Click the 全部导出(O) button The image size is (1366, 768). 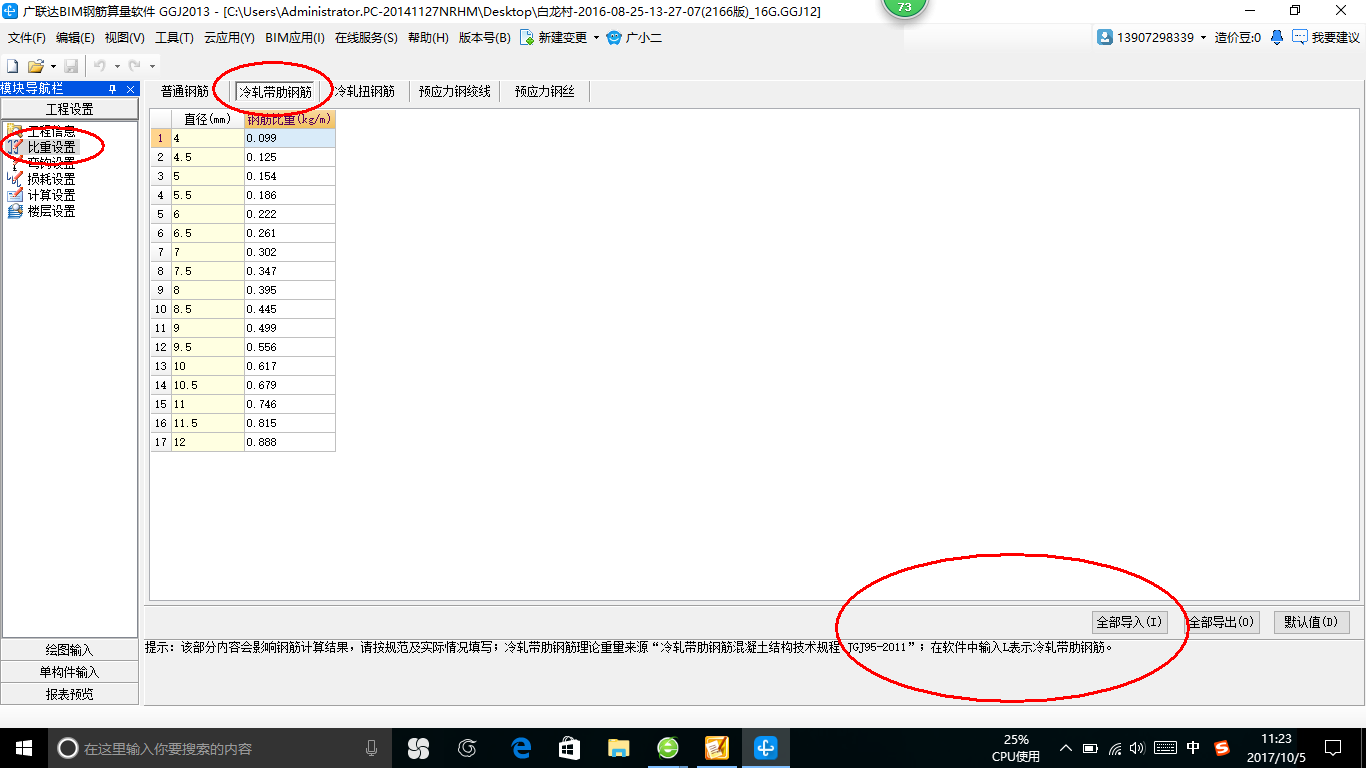[1221, 622]
